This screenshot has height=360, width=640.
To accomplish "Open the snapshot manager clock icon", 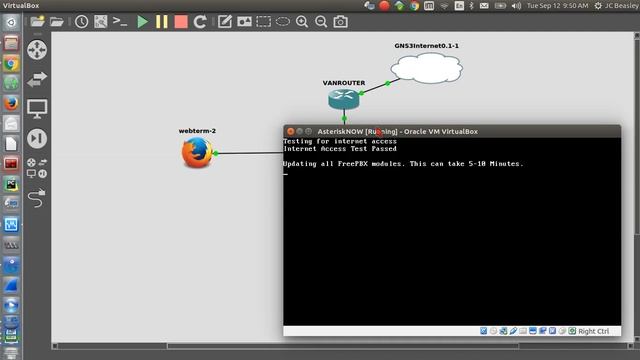I will 81,22.
